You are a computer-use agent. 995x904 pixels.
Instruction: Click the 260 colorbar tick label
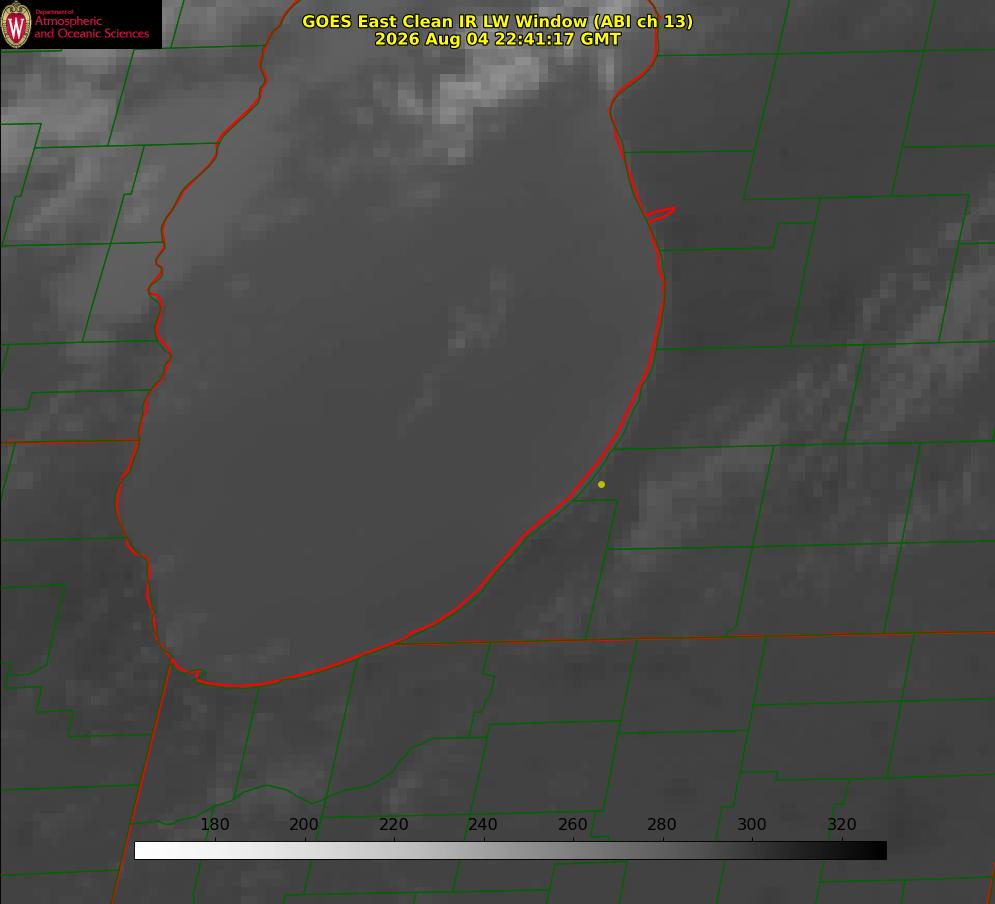point(572,824)
